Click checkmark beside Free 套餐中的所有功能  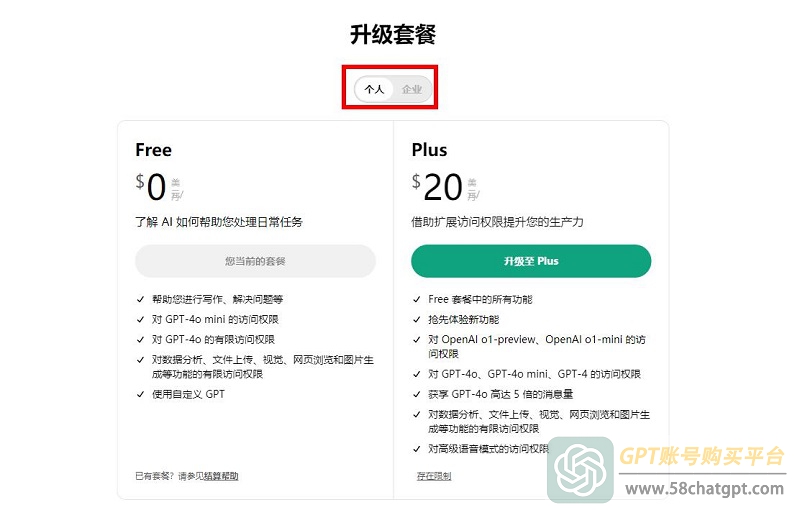pyautogui.click(x=416, y=299)
